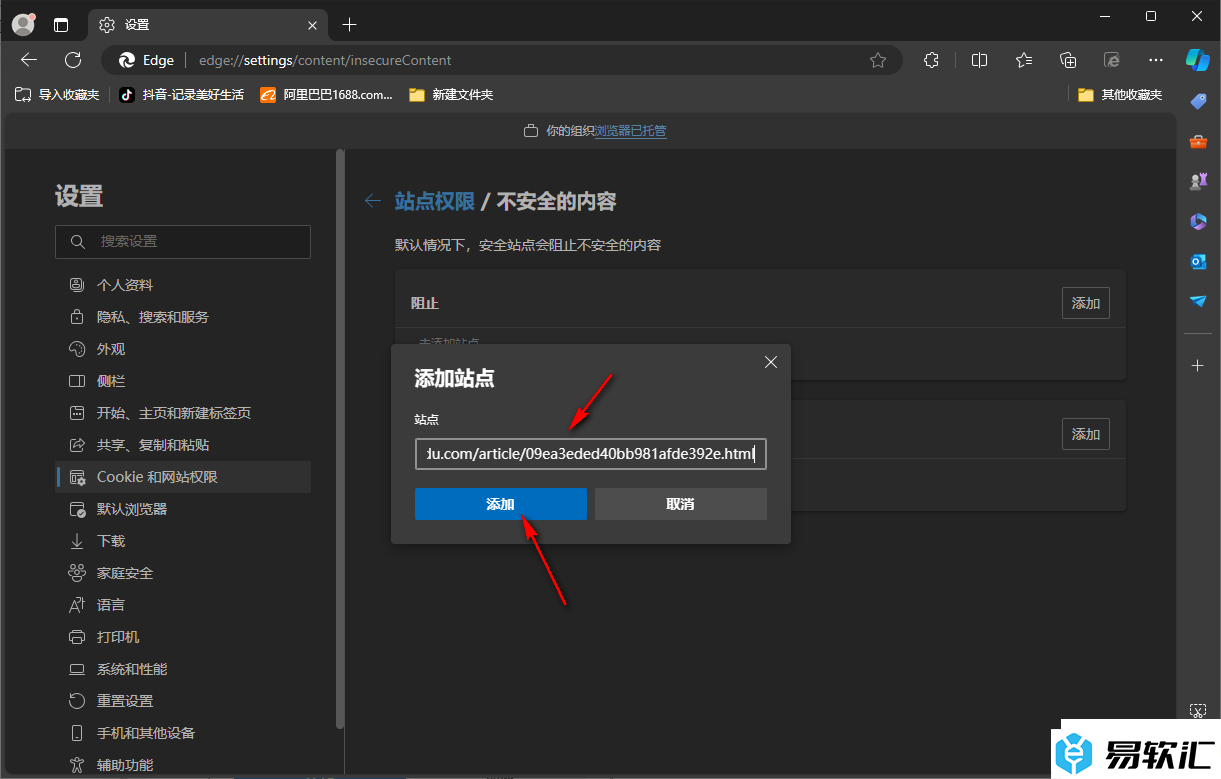Click the refresh page icon
The width and height of the screenshot is (1221, 779).
point(73,60)
